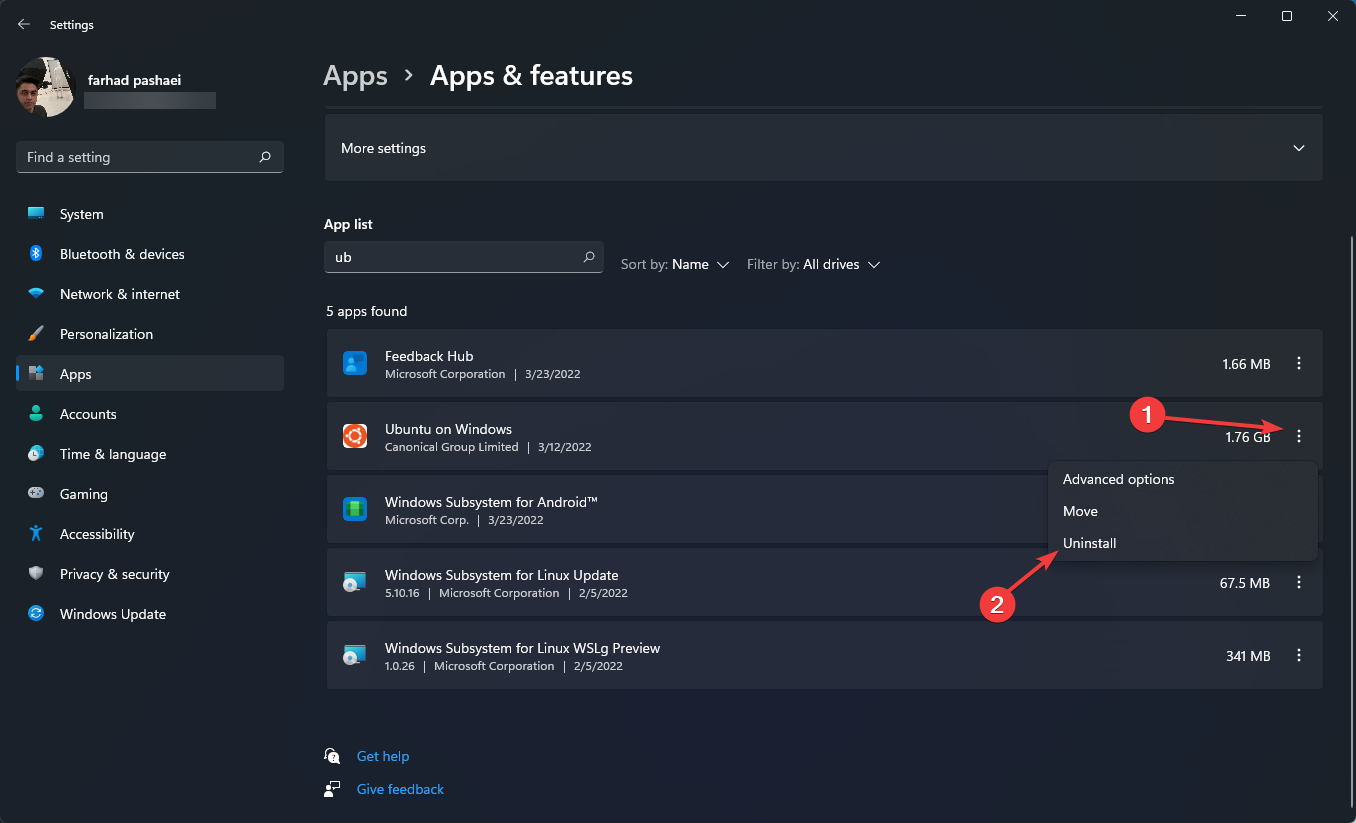1356x823 pixels.
Task: Click the search magnifier in App list
Action: point(589,257)
